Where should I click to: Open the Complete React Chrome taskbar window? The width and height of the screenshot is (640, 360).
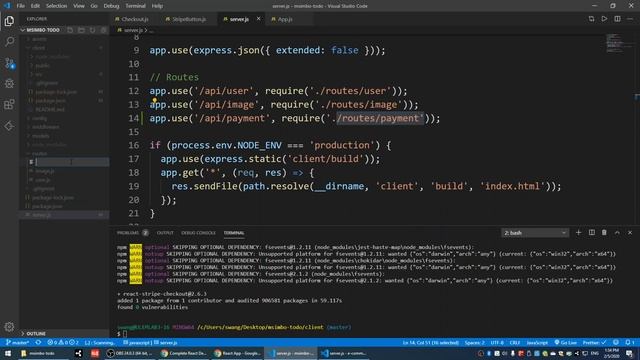[x=184, y=353]
